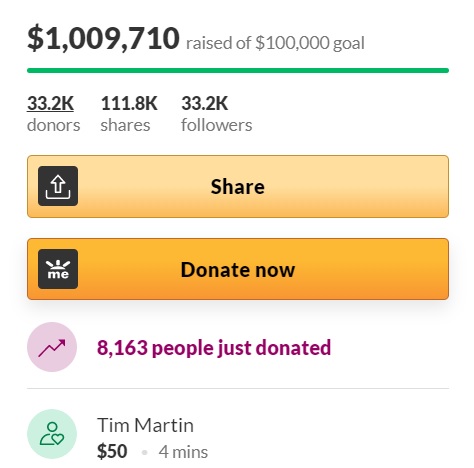Click Tim Martin's donor avatar icon
This screenshot has height=468, width=474.
pyautogui.click(x=52, y=434)
